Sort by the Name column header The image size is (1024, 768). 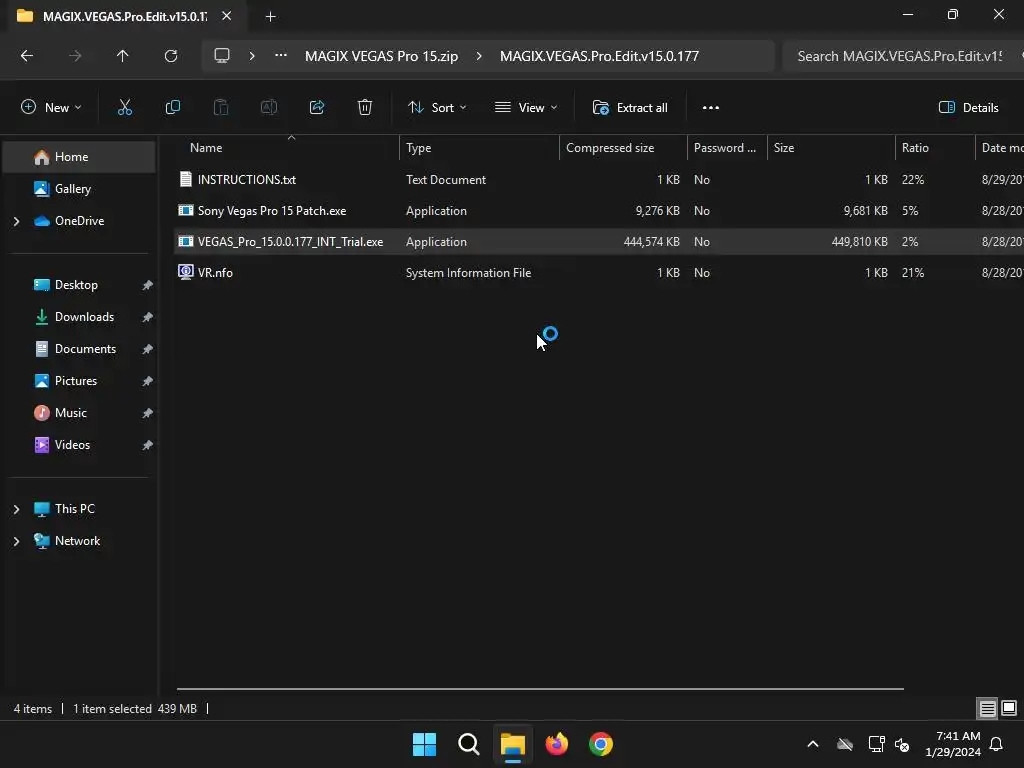click(x=287, y=148)
